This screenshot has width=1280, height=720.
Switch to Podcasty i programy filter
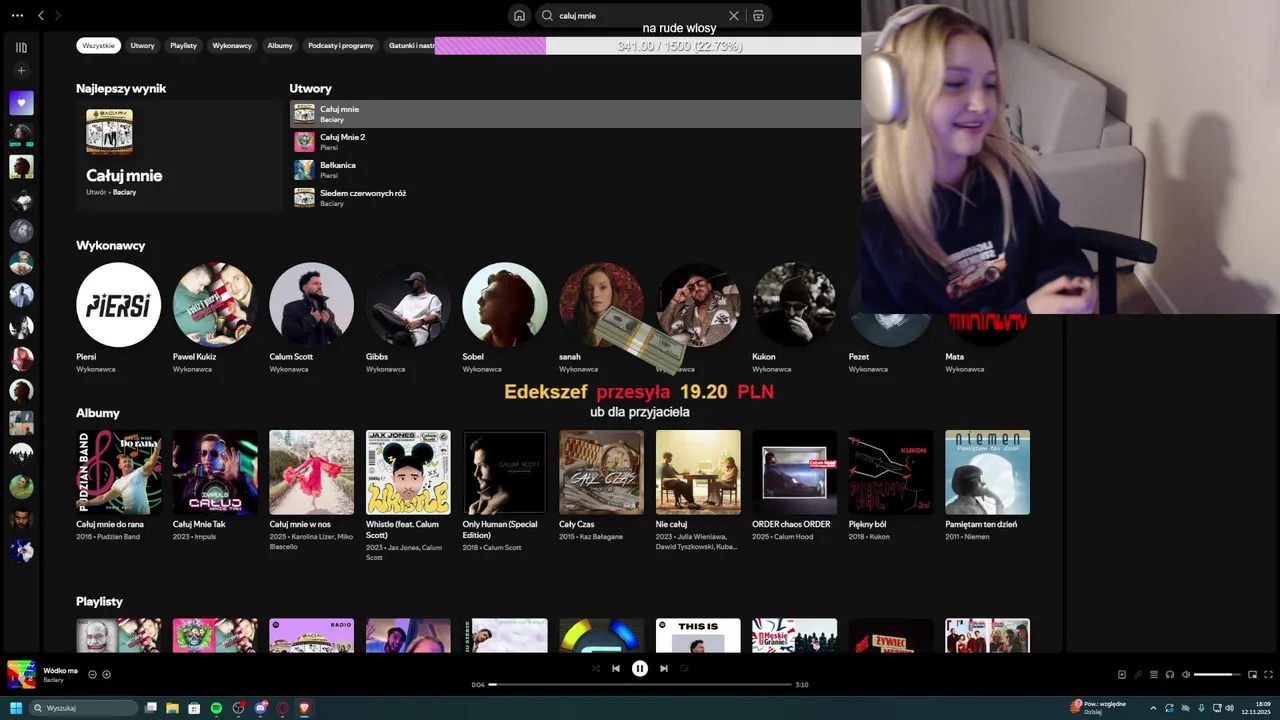[340, 45]
